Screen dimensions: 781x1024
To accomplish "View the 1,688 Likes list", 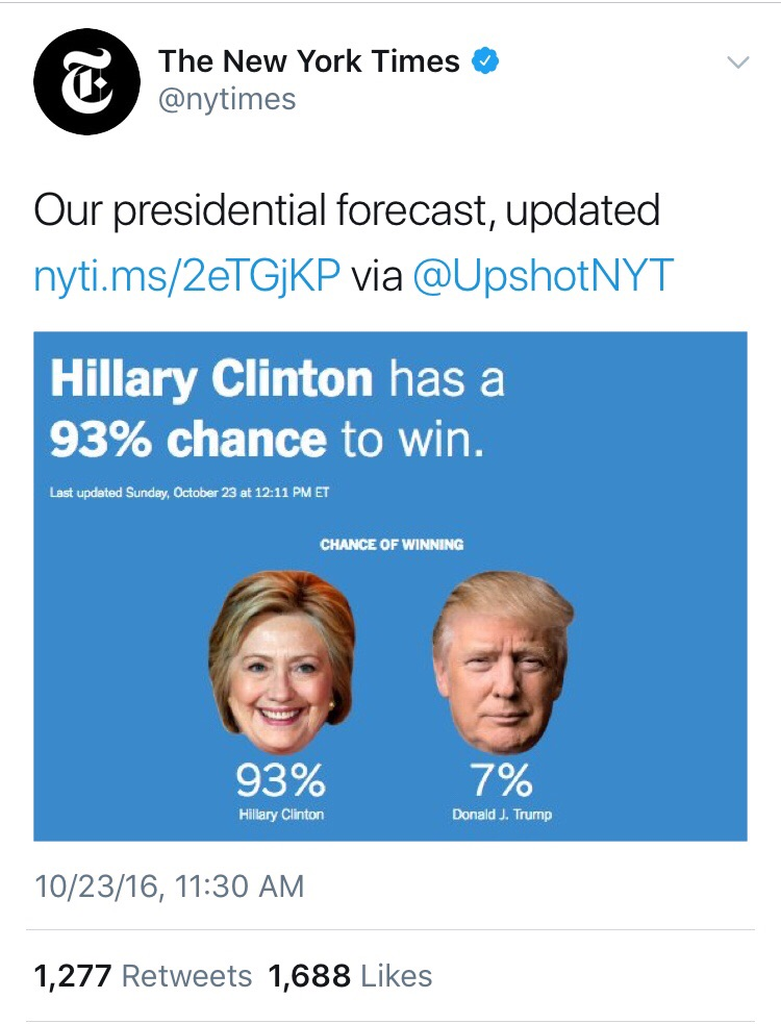I will click(350, 976).
